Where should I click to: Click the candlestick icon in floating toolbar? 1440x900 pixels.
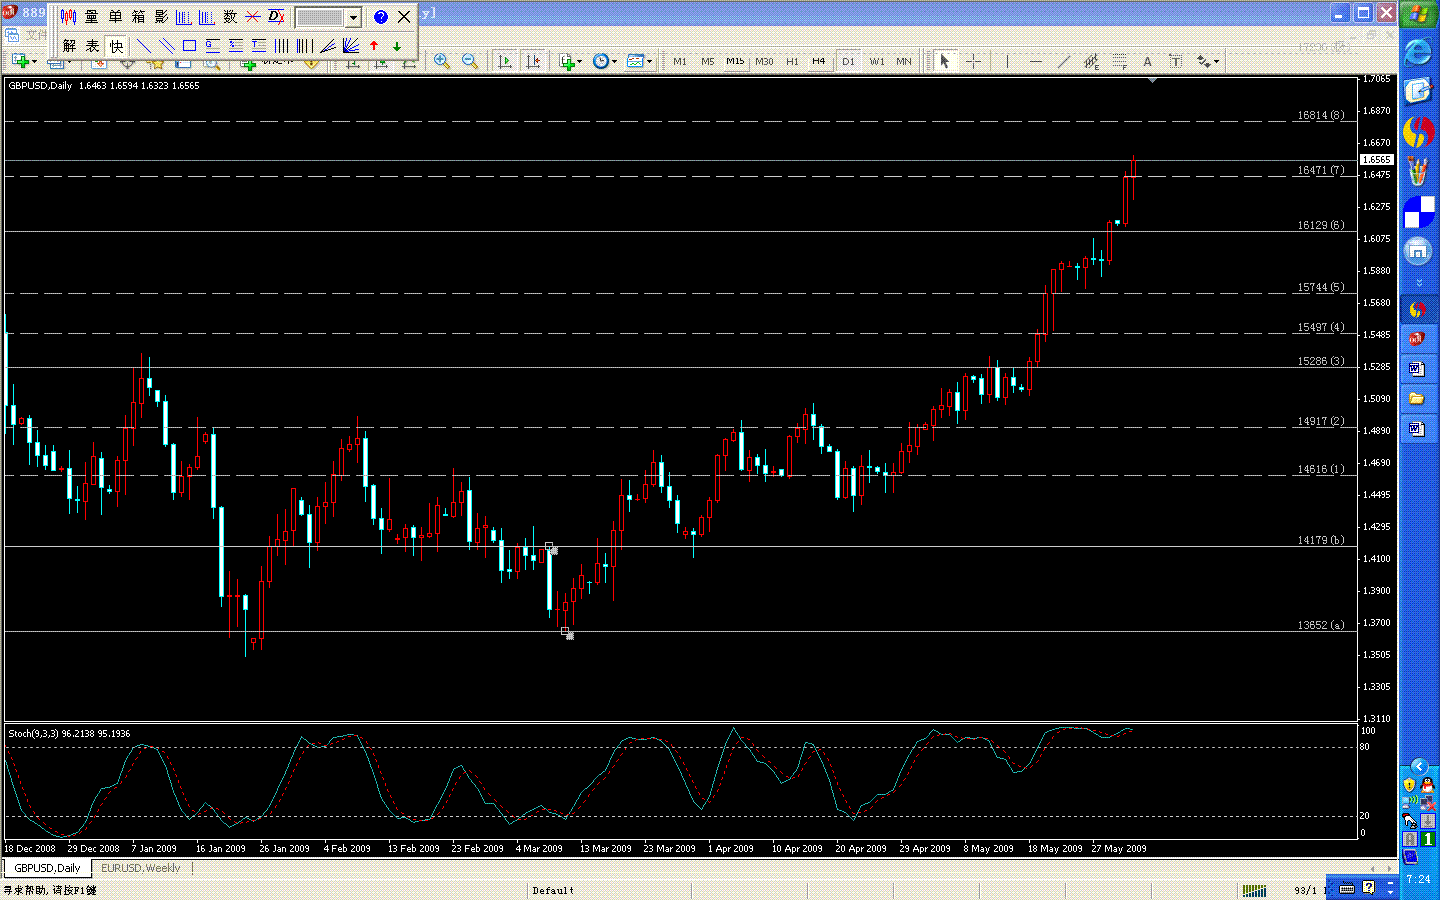coord(68,17)
